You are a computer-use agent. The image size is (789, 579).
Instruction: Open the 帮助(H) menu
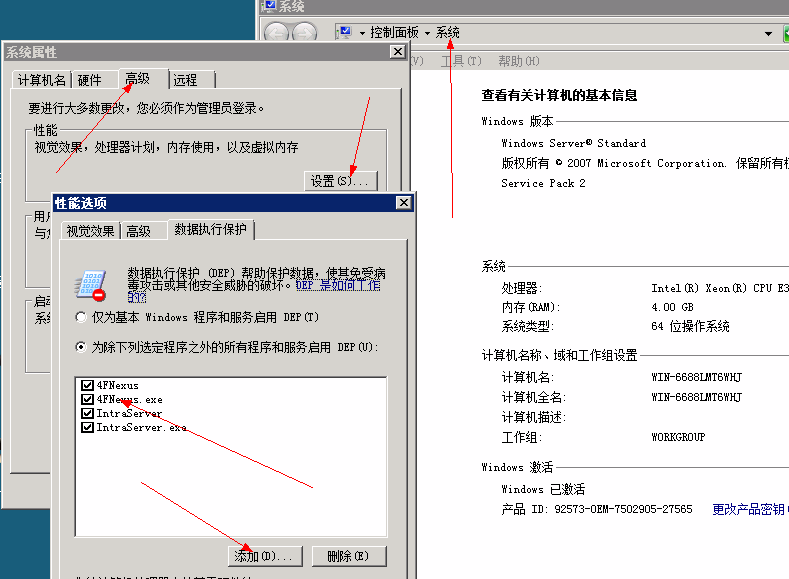tap(518, 61)
